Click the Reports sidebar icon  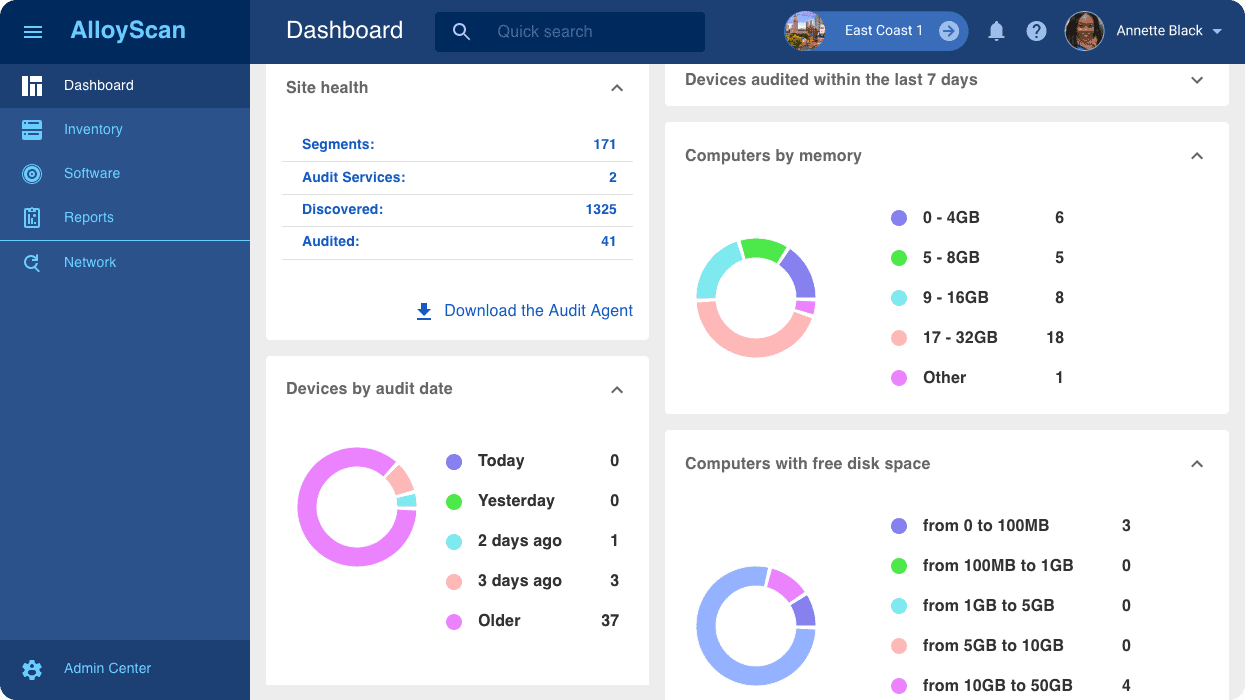(x=32, y=218)
